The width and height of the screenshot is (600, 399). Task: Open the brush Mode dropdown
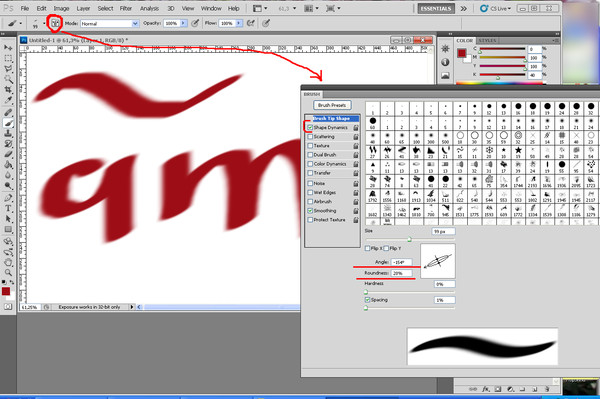point(109,23)
